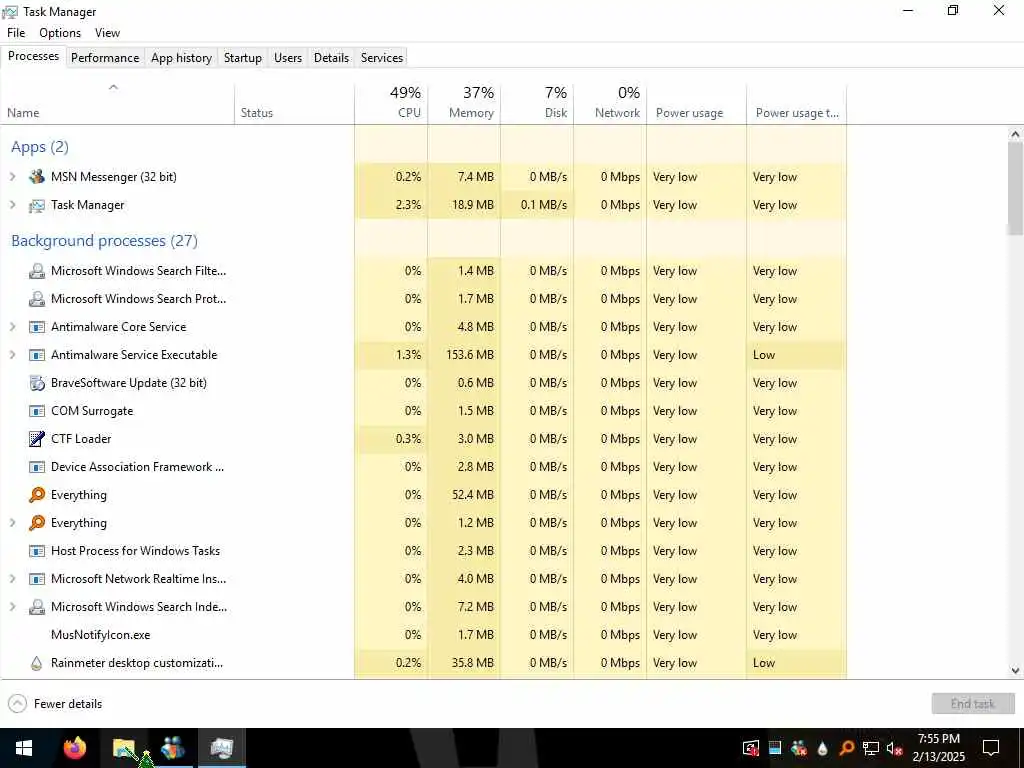Click Microsoft Network Realtime Inspection icon

[37, 579]
